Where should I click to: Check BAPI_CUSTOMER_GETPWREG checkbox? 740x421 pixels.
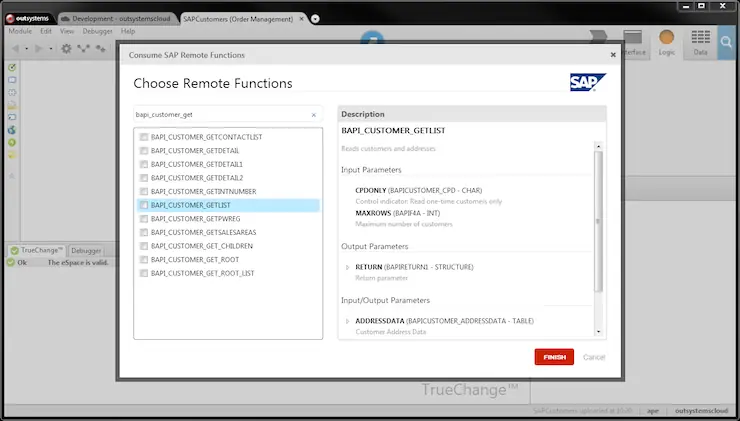pos(144,219)
